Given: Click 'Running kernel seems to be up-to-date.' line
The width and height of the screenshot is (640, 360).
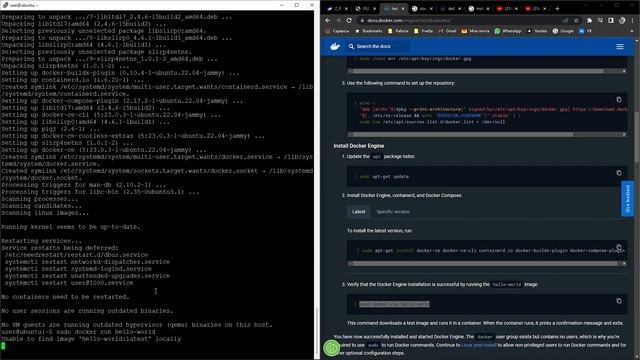Looking at the screenshot, I should coord(71,227).
